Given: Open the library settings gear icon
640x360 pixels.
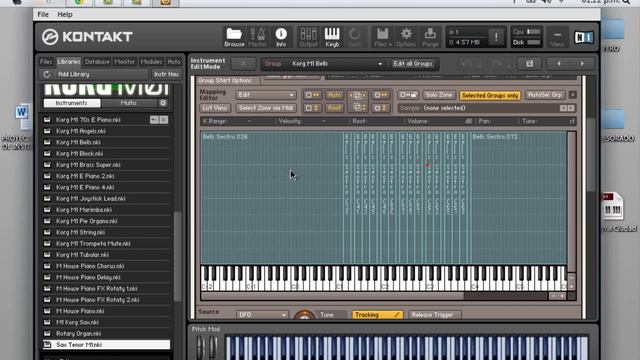Looking at the screenshot, I should pyautogui.click(x=163, y=103).
